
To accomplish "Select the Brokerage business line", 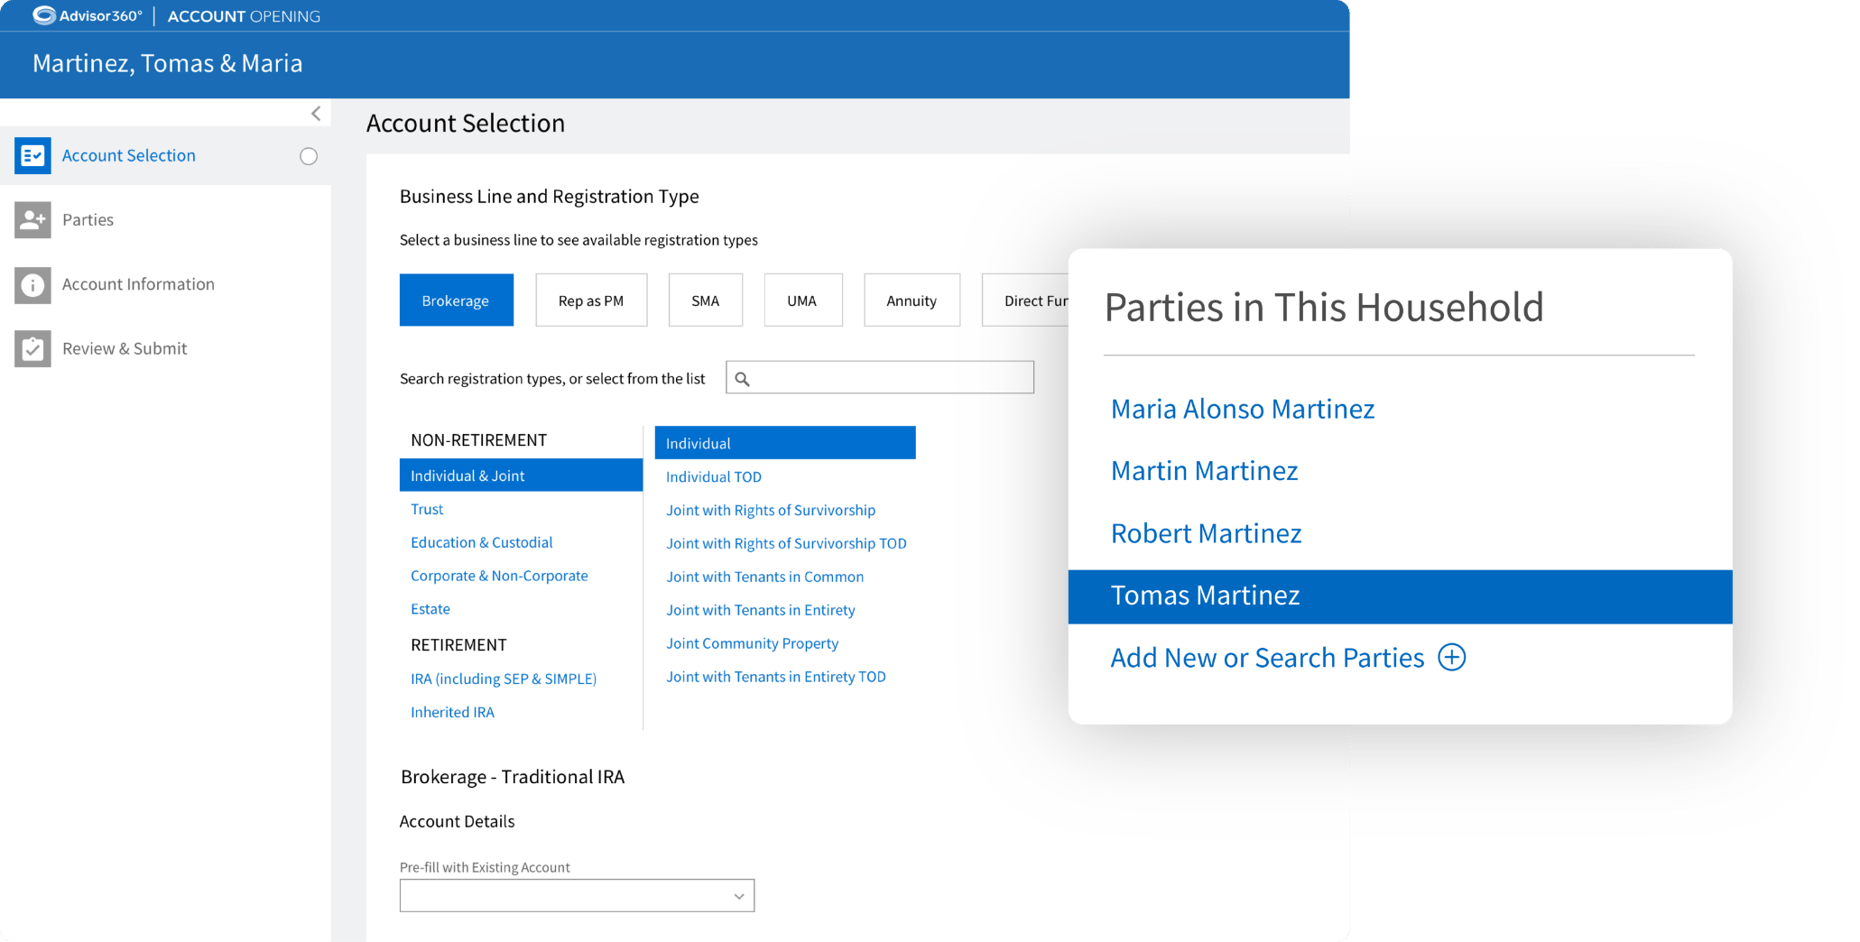I will click(x=456, y=299).
